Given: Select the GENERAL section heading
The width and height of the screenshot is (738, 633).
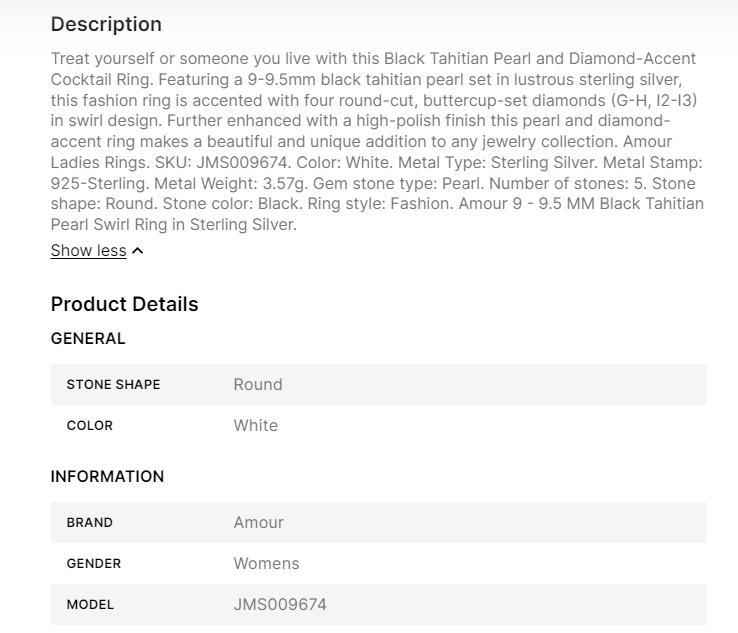Looking at the screenshot, I should [x=88, y=339].
